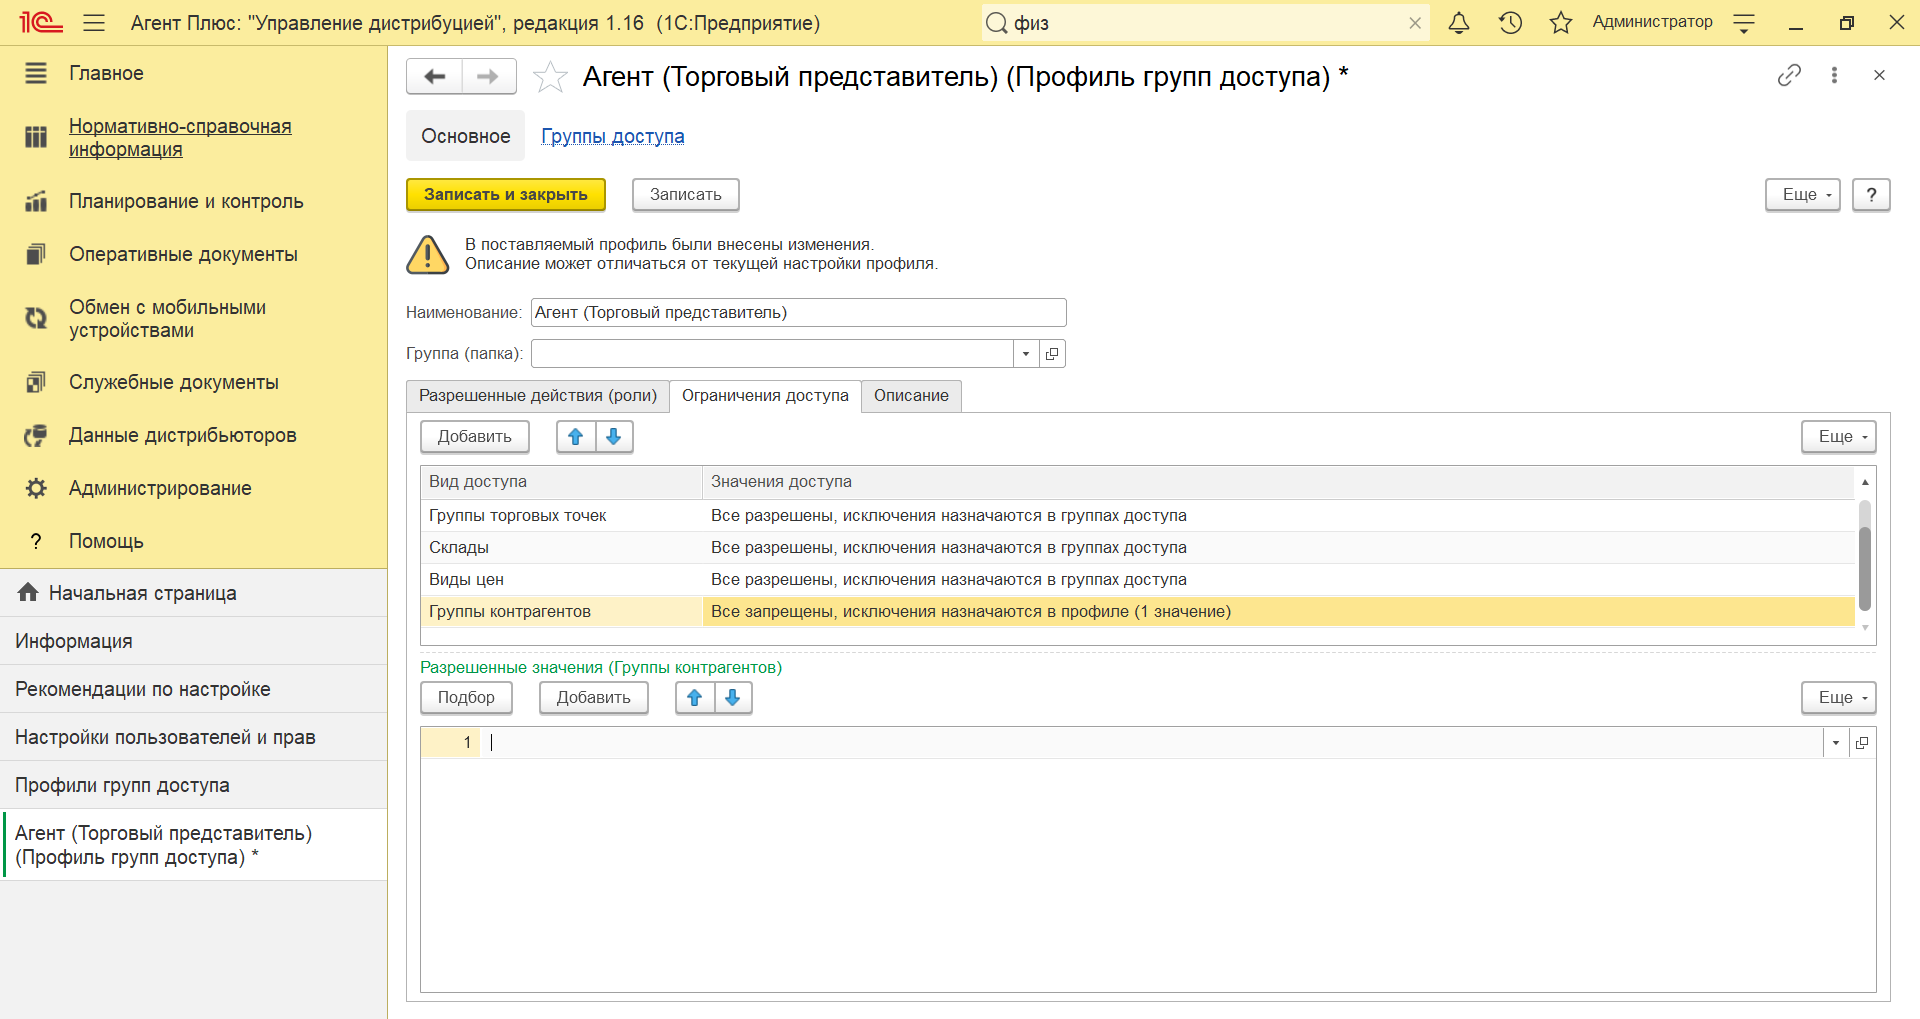Open Профили групп доступа window
The height and width of the screenshot is (1019, 1920).
coord(193,785)
